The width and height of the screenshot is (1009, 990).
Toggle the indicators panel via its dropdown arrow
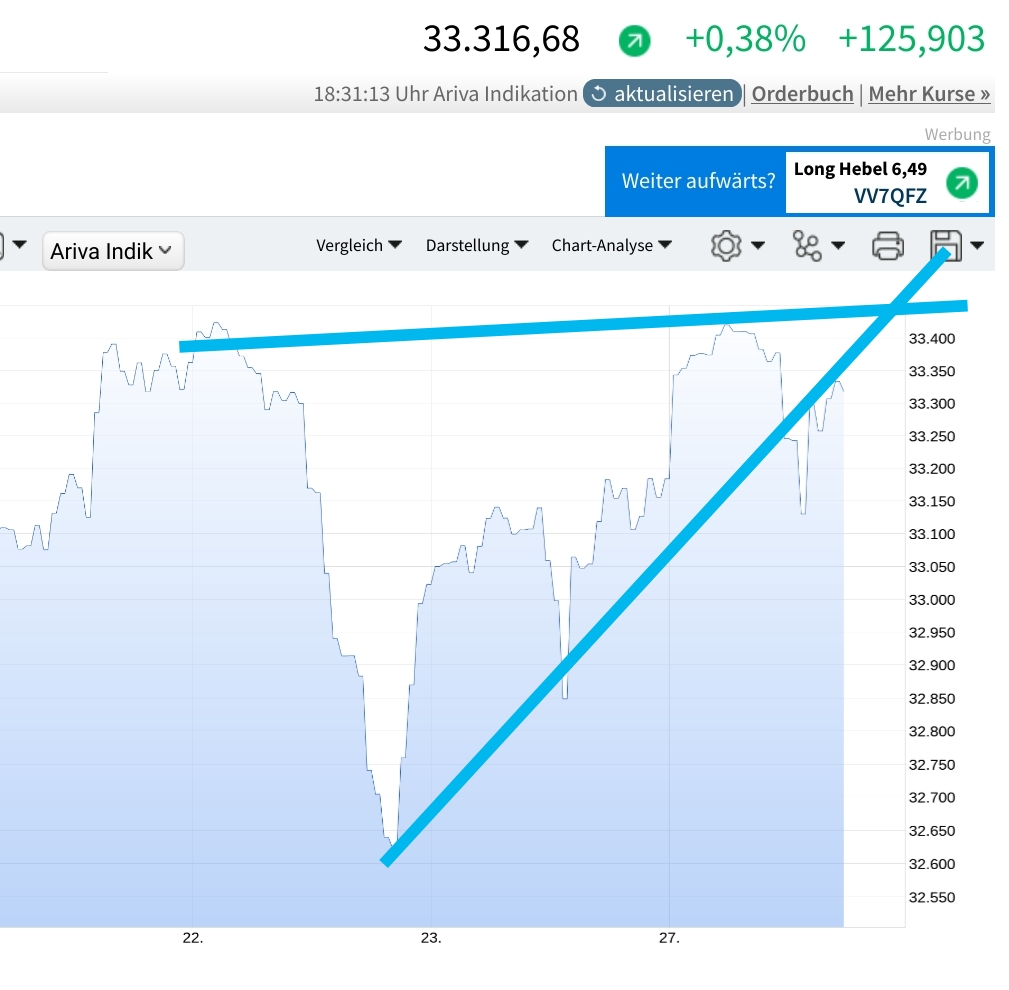pos(836,247)
